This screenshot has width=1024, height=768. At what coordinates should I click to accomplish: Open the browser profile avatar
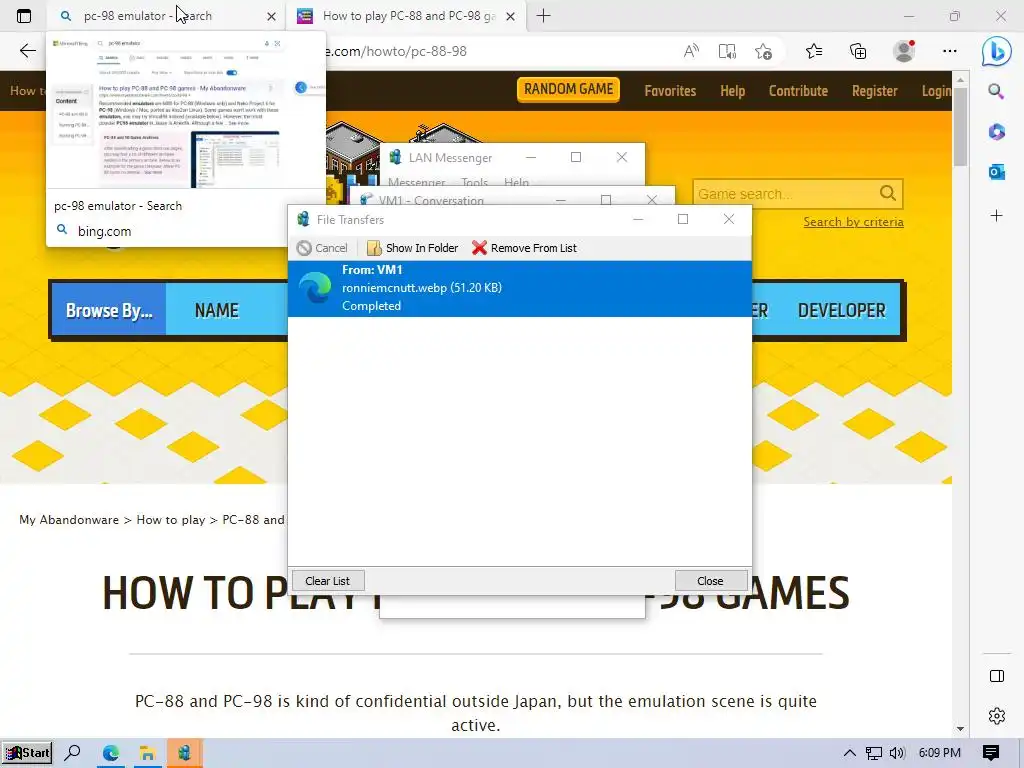[904, 51]
